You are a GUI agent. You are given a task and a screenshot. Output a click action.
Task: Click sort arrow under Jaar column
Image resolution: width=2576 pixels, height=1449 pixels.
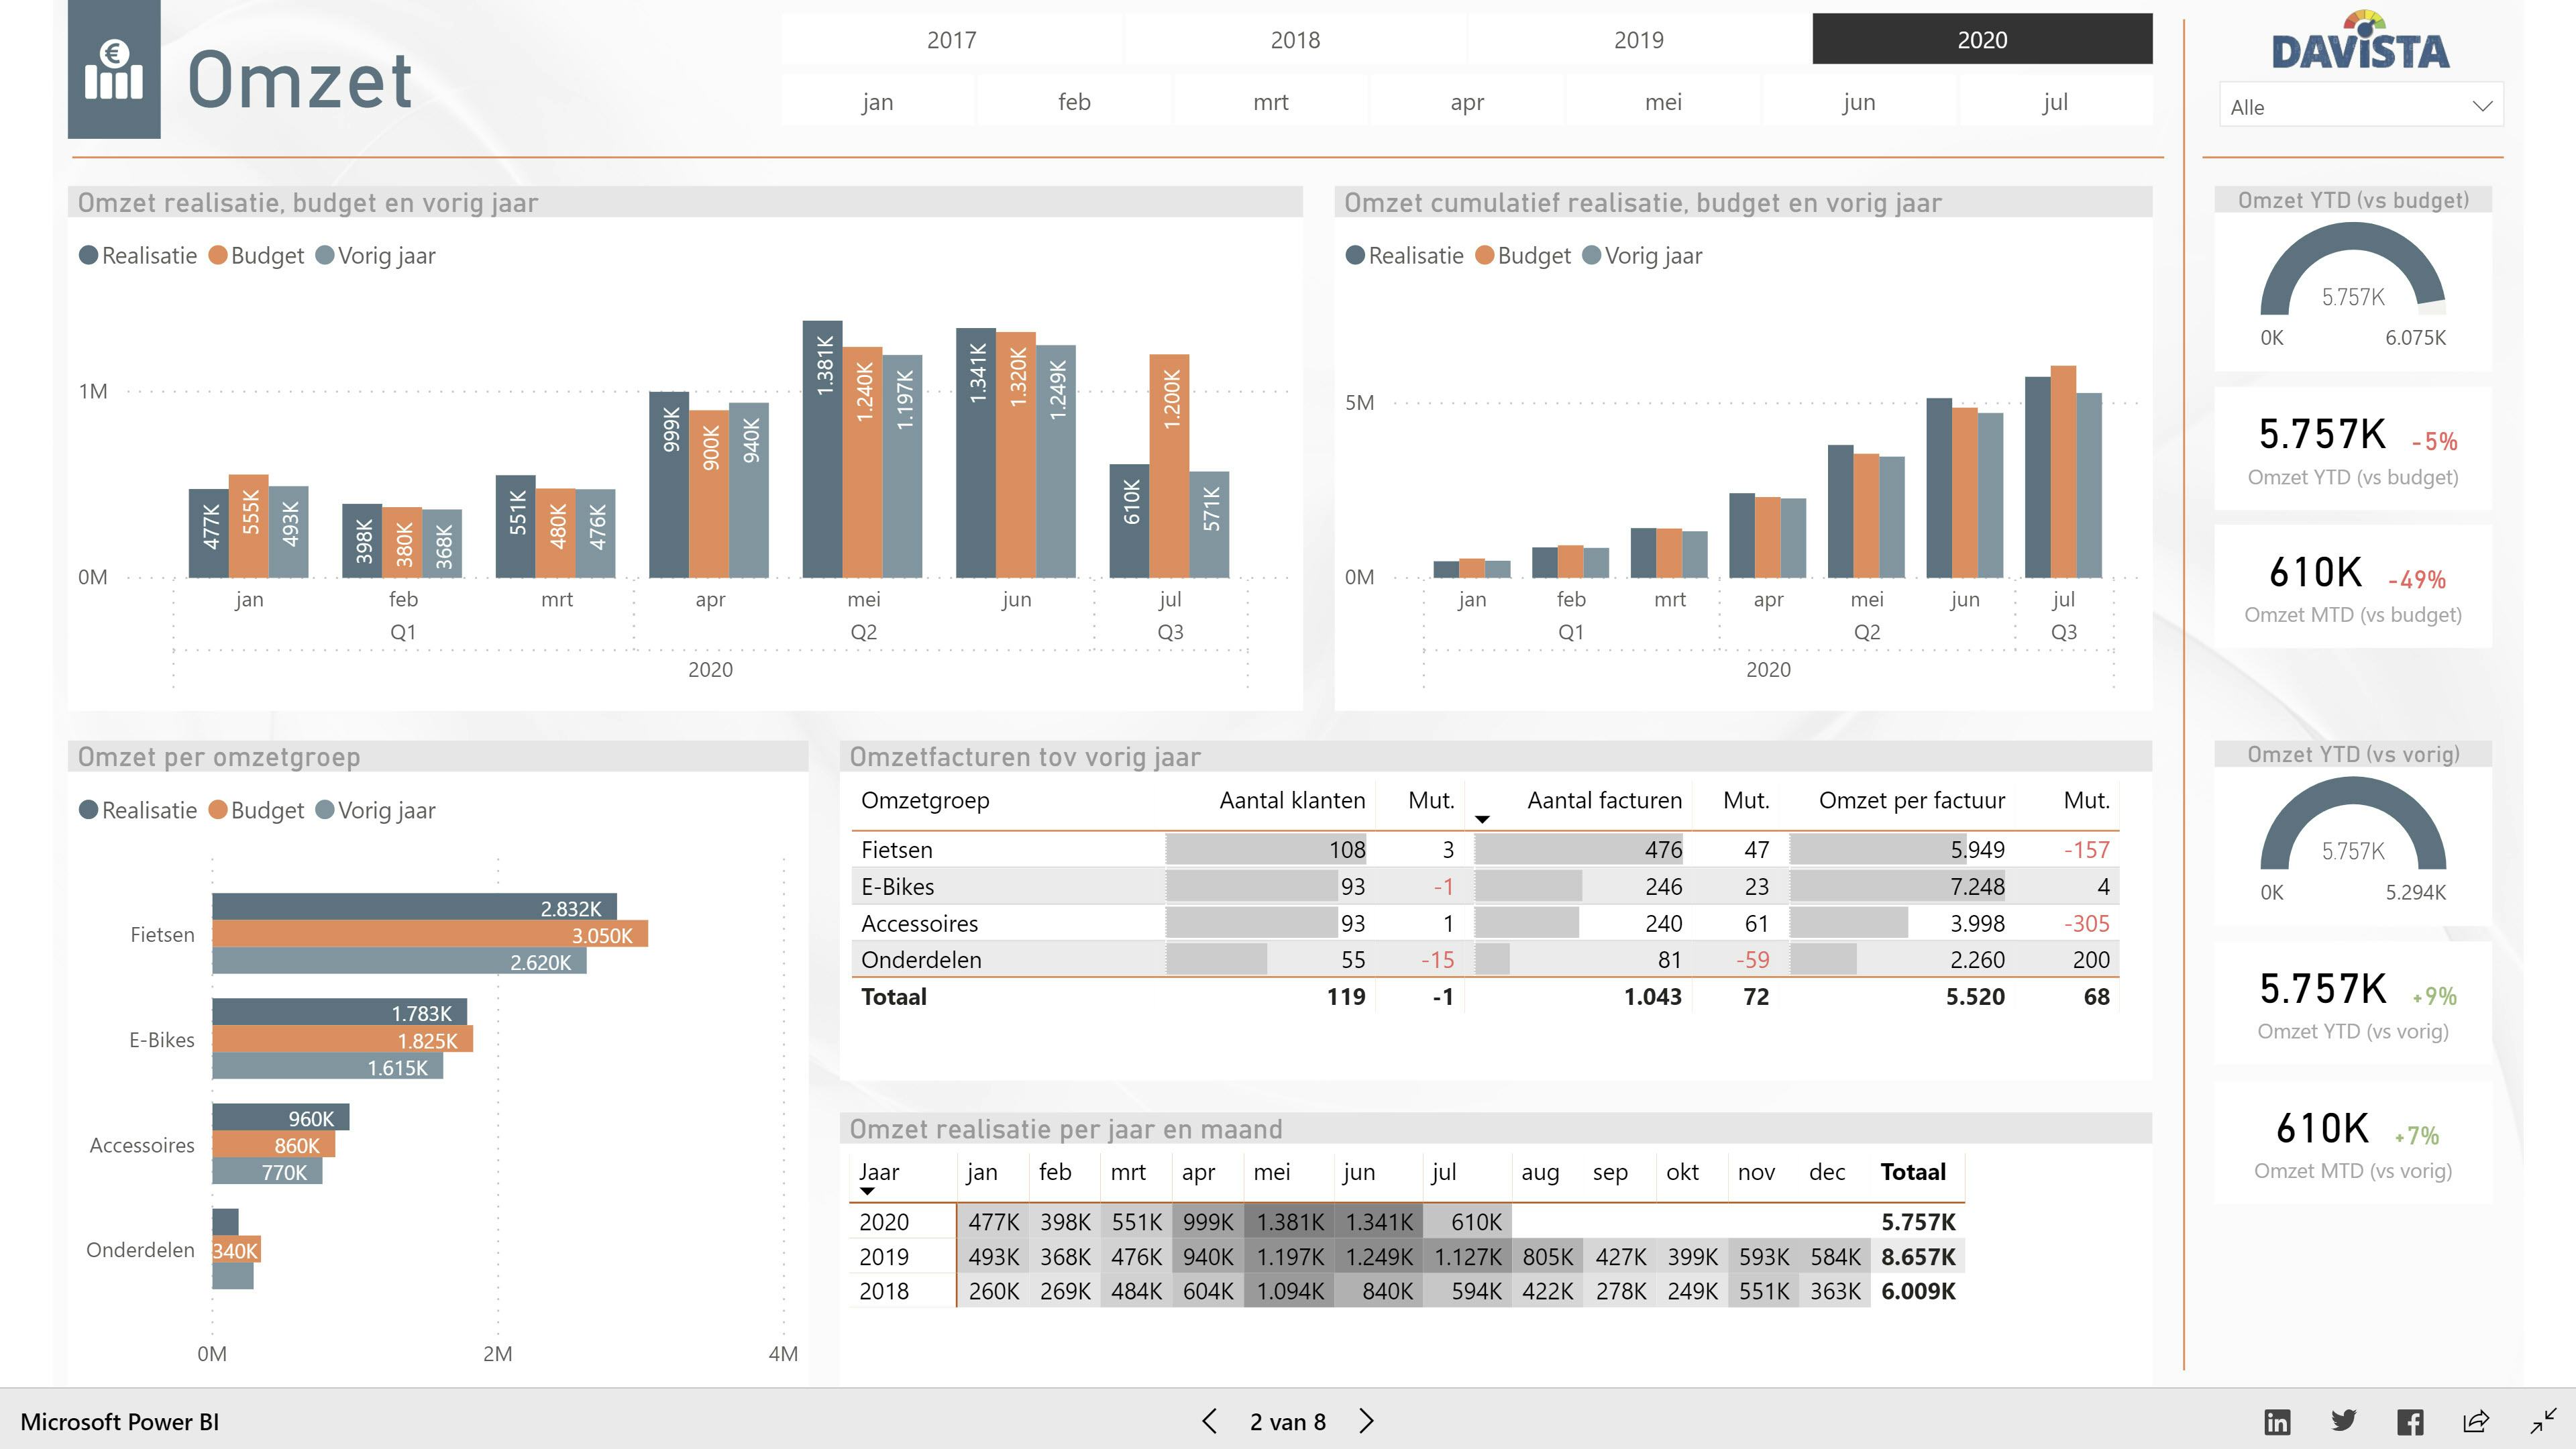(x=867, y=1191)
